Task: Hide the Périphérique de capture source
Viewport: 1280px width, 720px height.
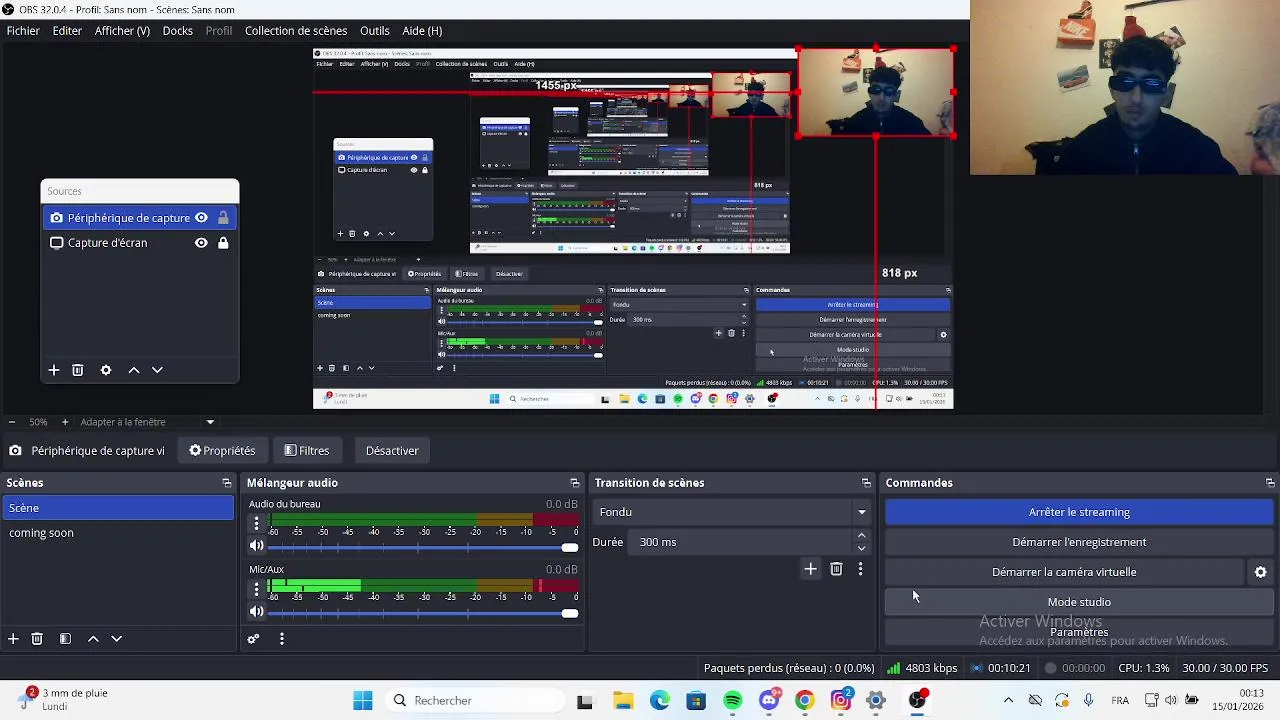Action: coord(201,218)
